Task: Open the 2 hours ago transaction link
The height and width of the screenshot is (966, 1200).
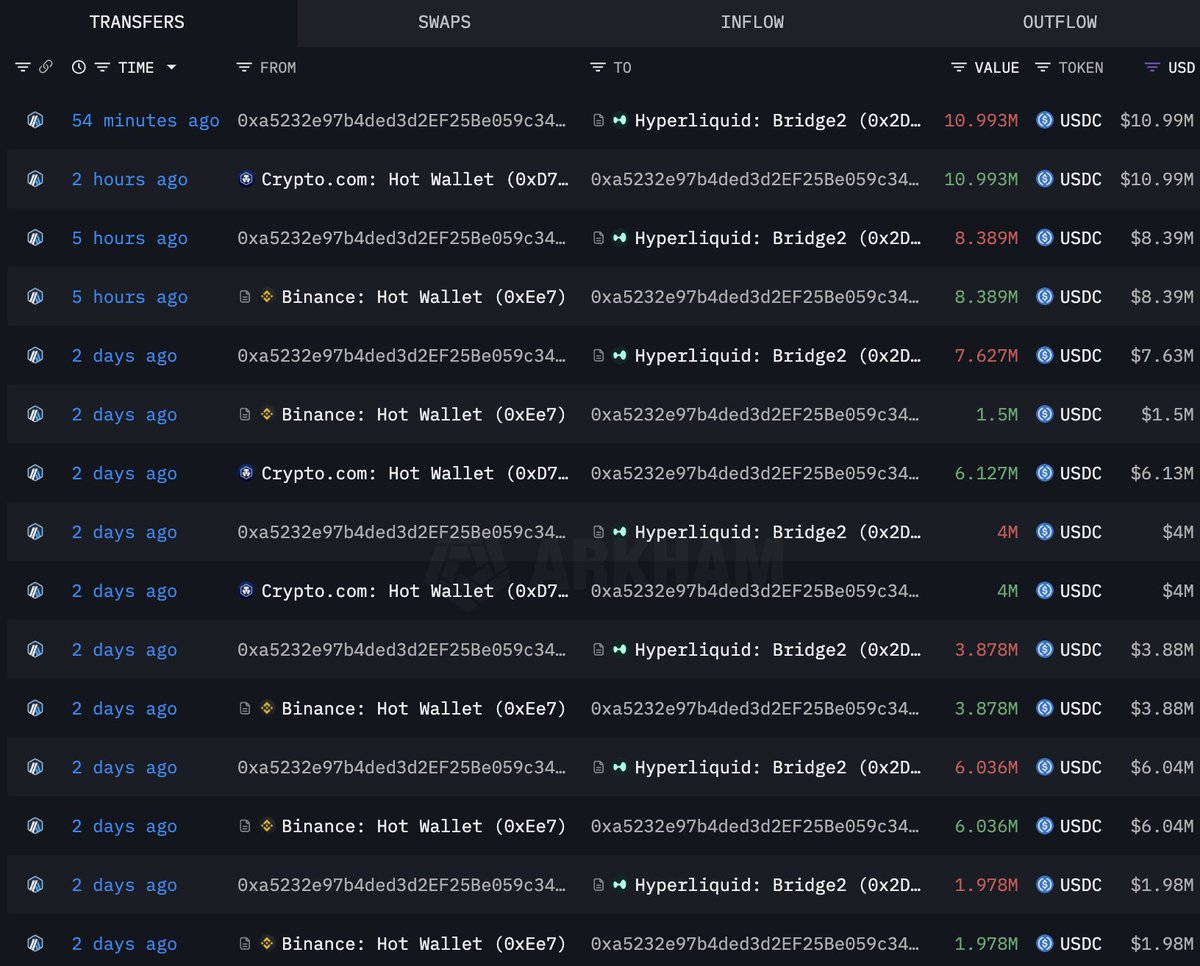Action: pos(129,180)
